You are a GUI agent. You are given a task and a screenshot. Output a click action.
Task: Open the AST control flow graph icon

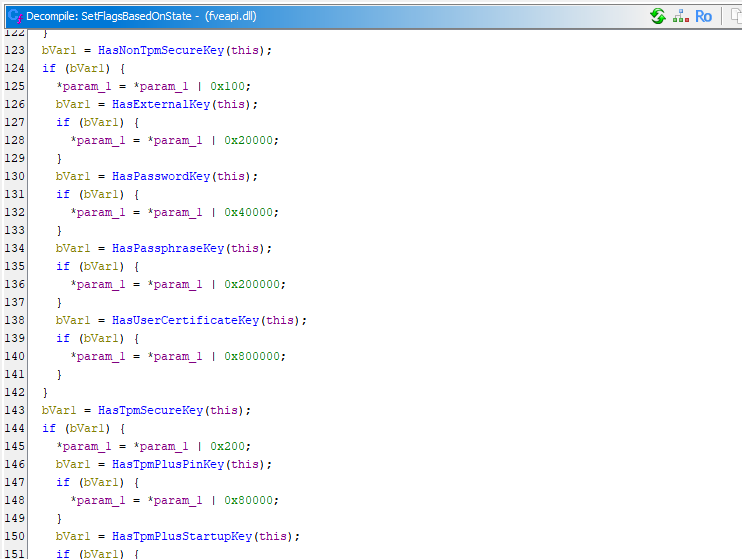tap(681, 16)
